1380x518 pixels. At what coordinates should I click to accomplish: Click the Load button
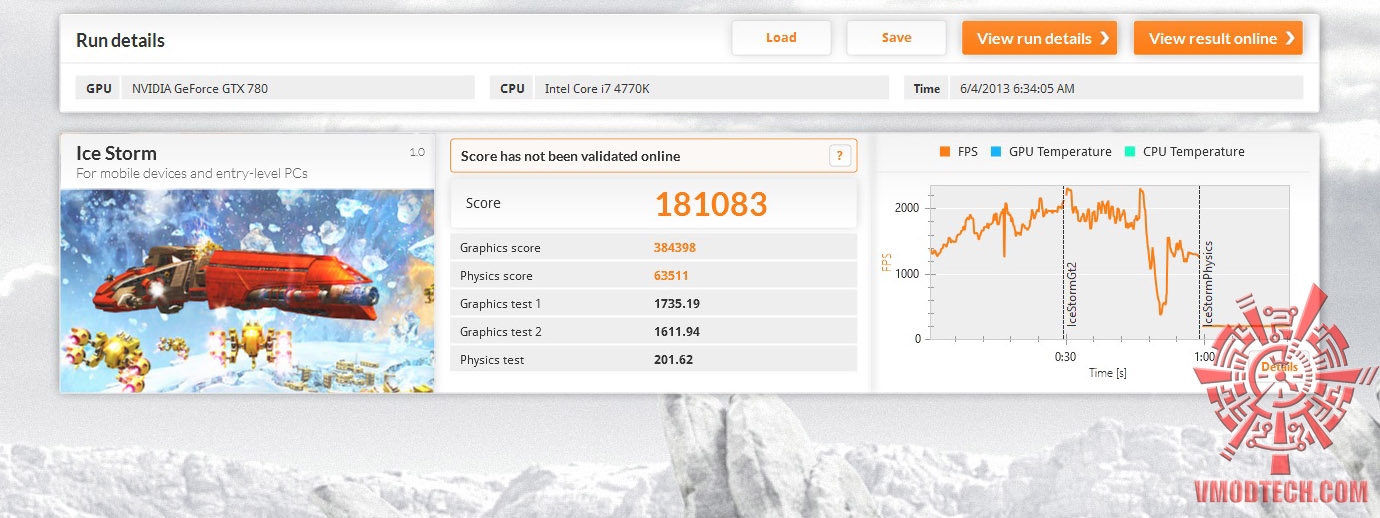pyautogui.click(x=781, y=38)
